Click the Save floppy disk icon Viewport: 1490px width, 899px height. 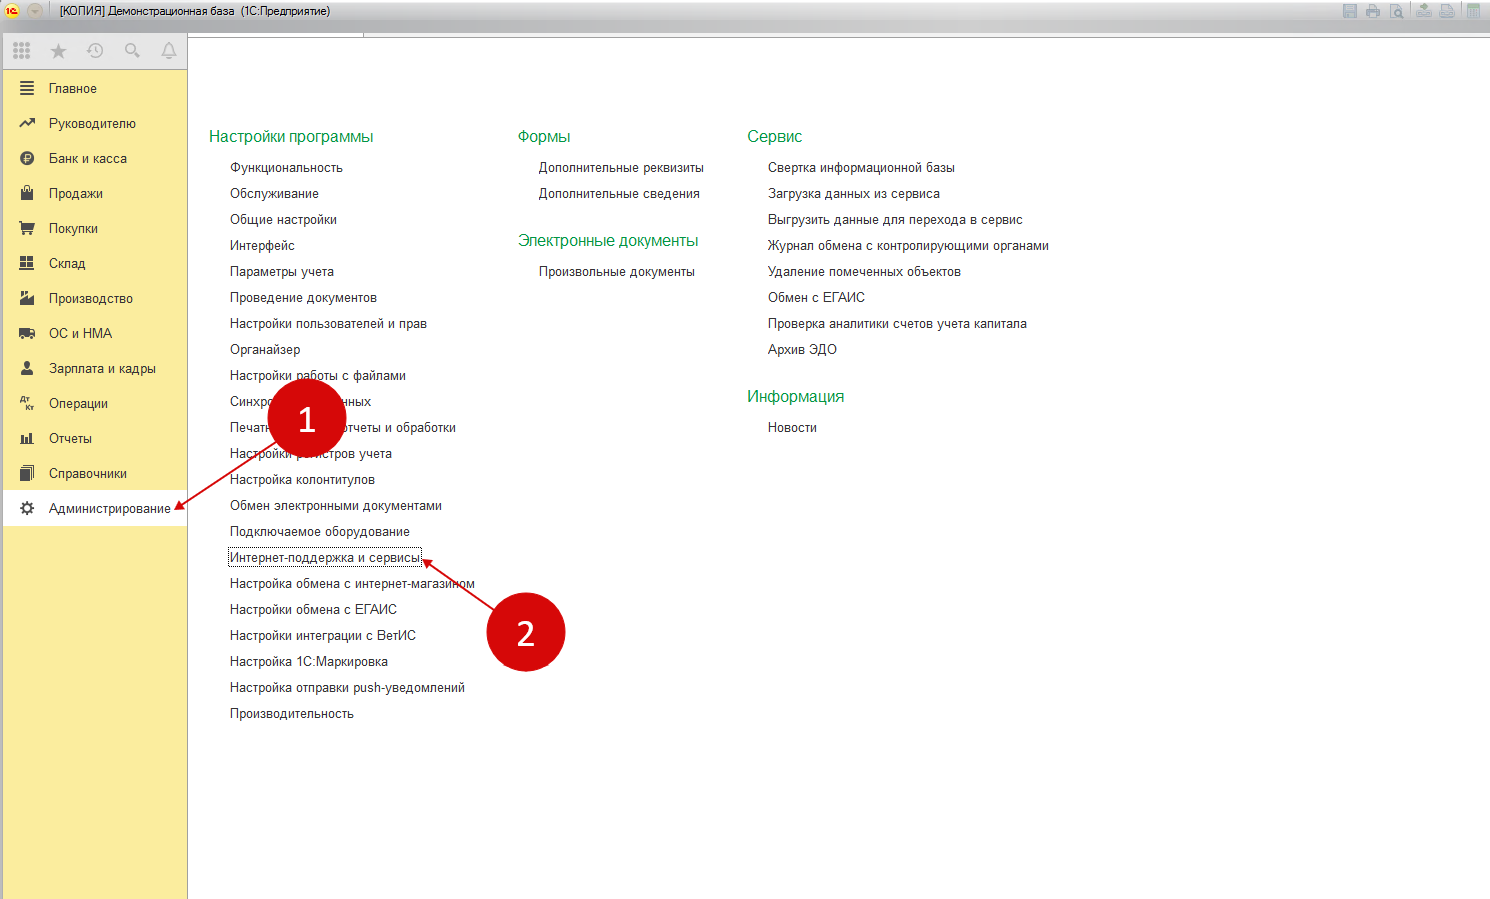(1350, 11)
